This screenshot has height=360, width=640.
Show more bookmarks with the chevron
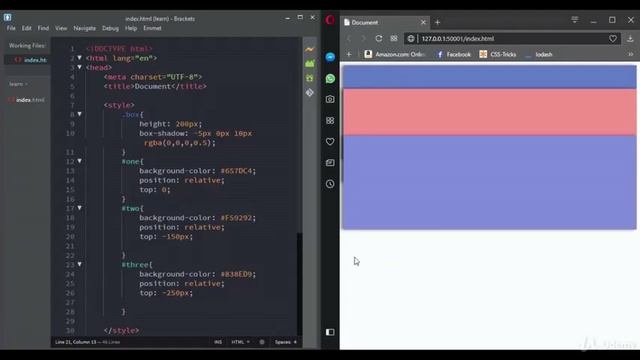tap(631, 54)
